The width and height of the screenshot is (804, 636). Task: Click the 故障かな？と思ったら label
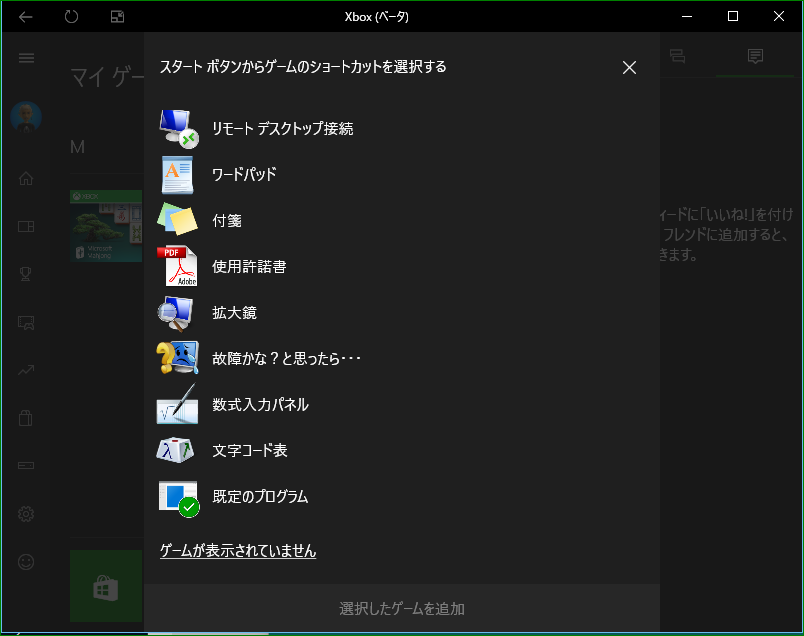pyautogui.click(x=287, y=359)
